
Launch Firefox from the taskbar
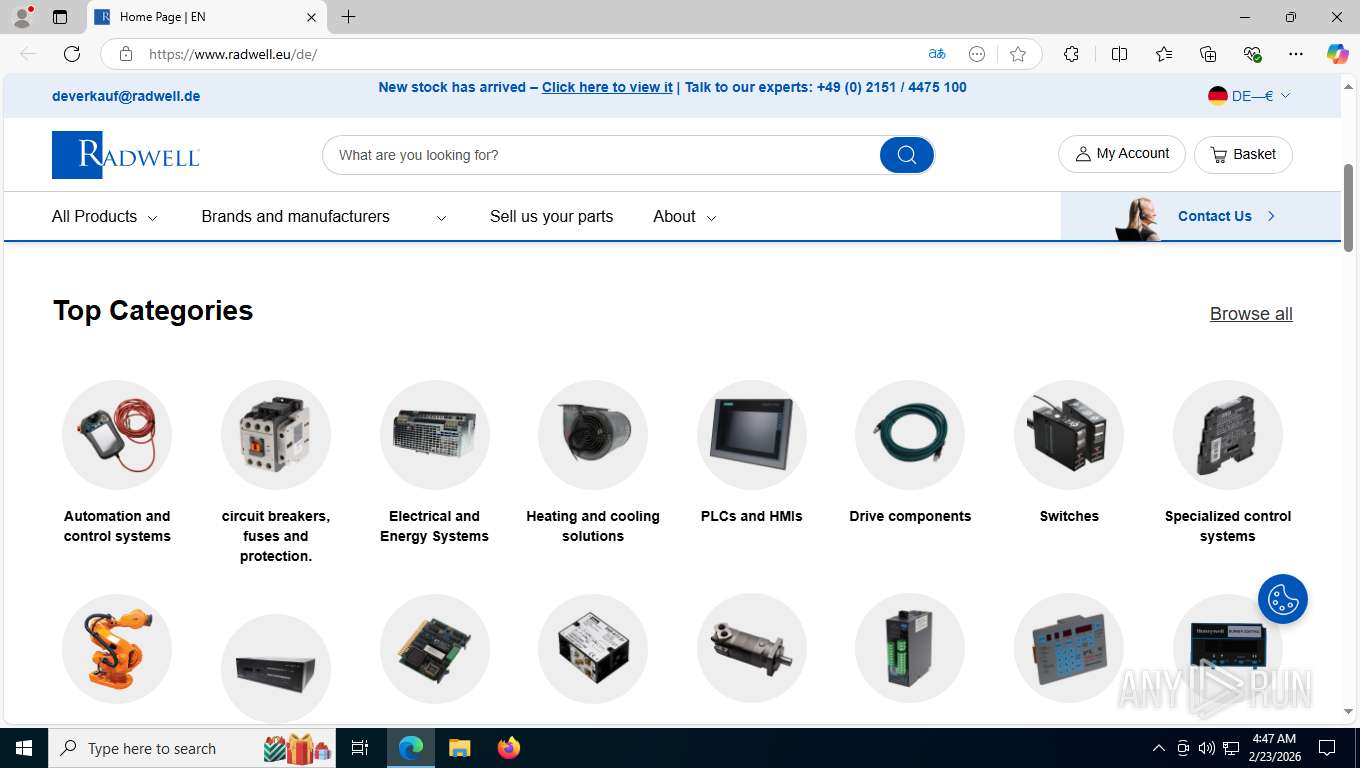pos(509,748)
